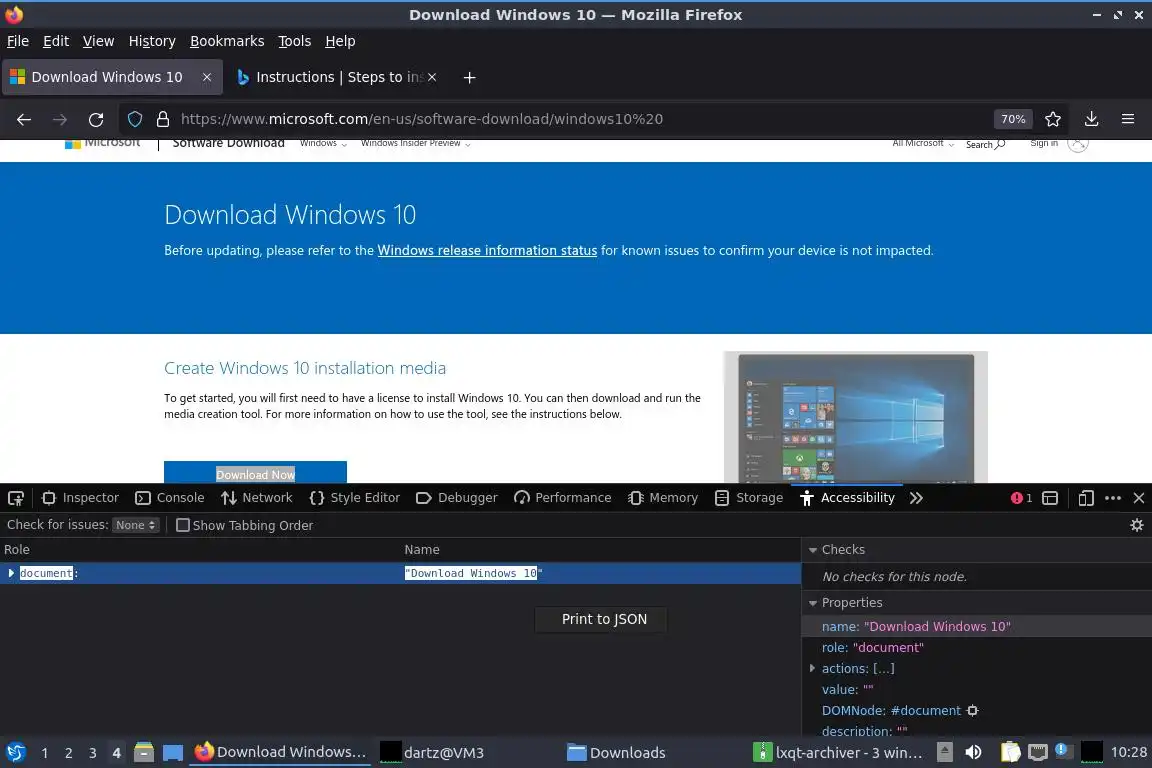
Task: Open the Downloads taskbar window
Action: point(616,753)
